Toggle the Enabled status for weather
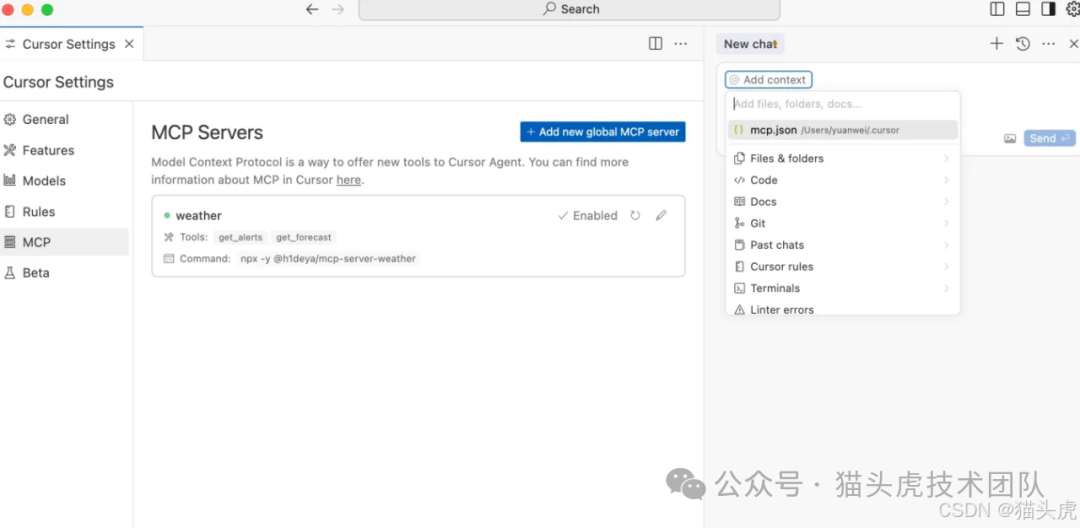The height and width of the screenshot is (528, 1080). click(588, 216)
